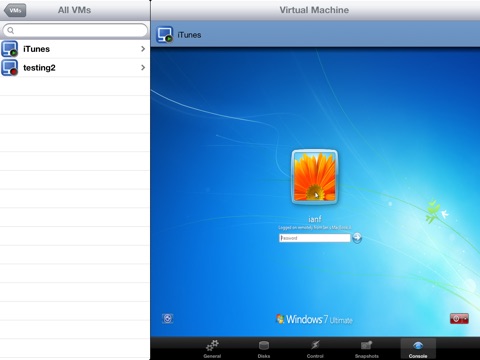Switch to the Console tab
This screenshot has height=360, width=480.
(x=418, y=349)
